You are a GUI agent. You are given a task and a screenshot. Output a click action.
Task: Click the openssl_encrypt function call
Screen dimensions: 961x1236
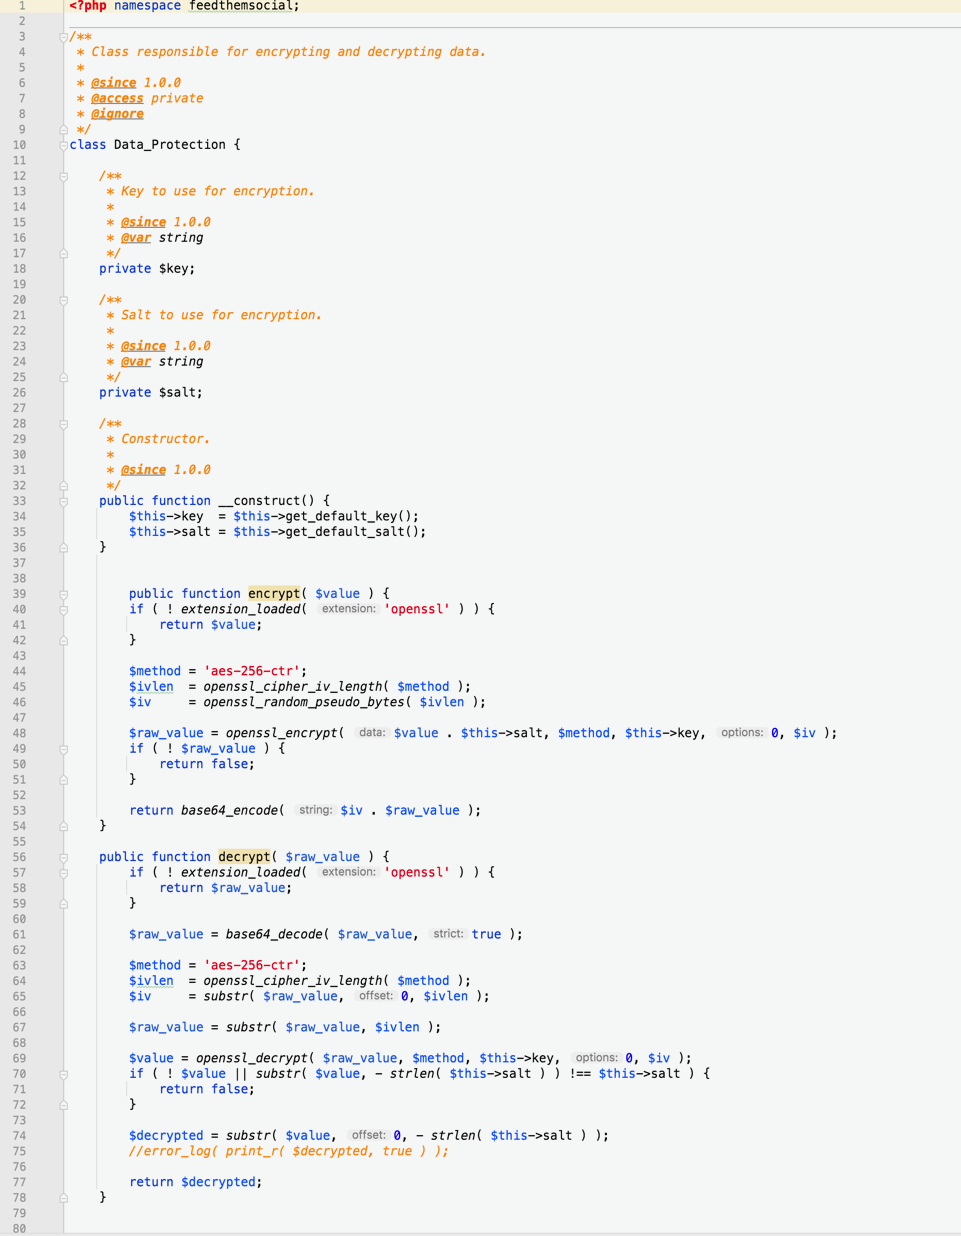[x=281, y=733]
